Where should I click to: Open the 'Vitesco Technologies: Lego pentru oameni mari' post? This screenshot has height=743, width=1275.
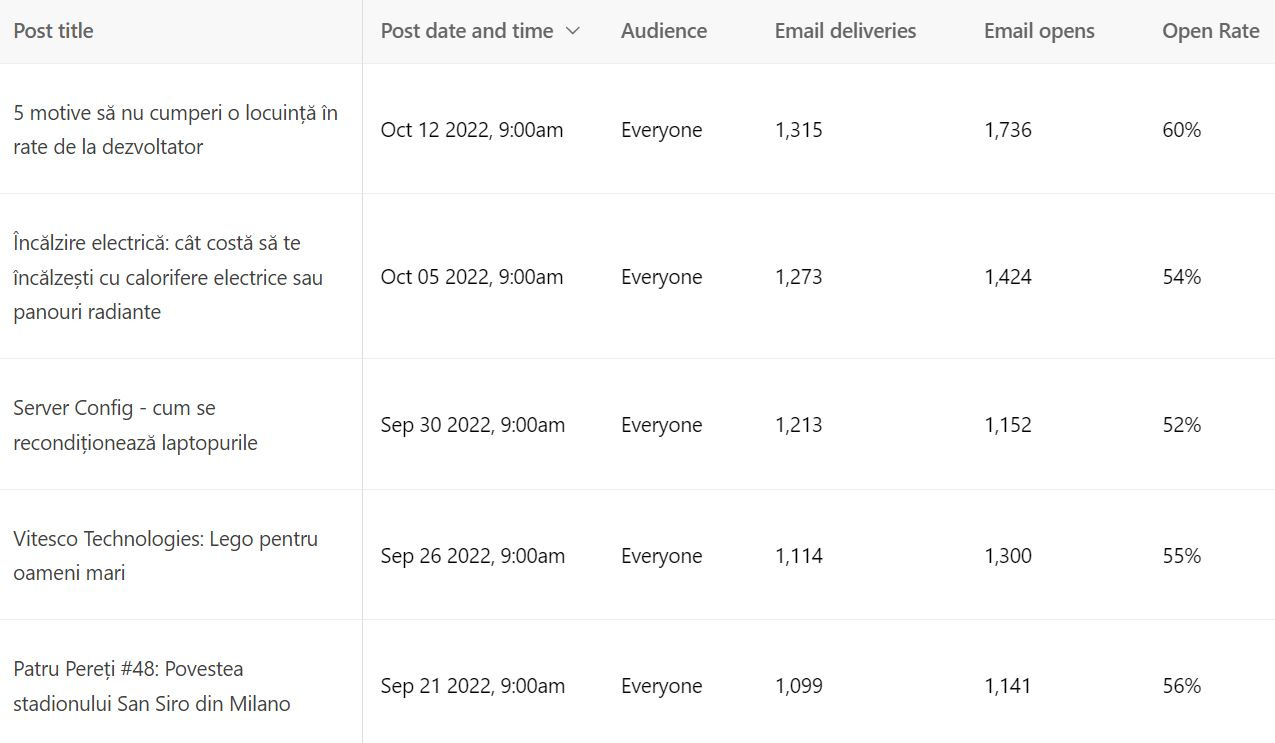[x=166, y=556]
